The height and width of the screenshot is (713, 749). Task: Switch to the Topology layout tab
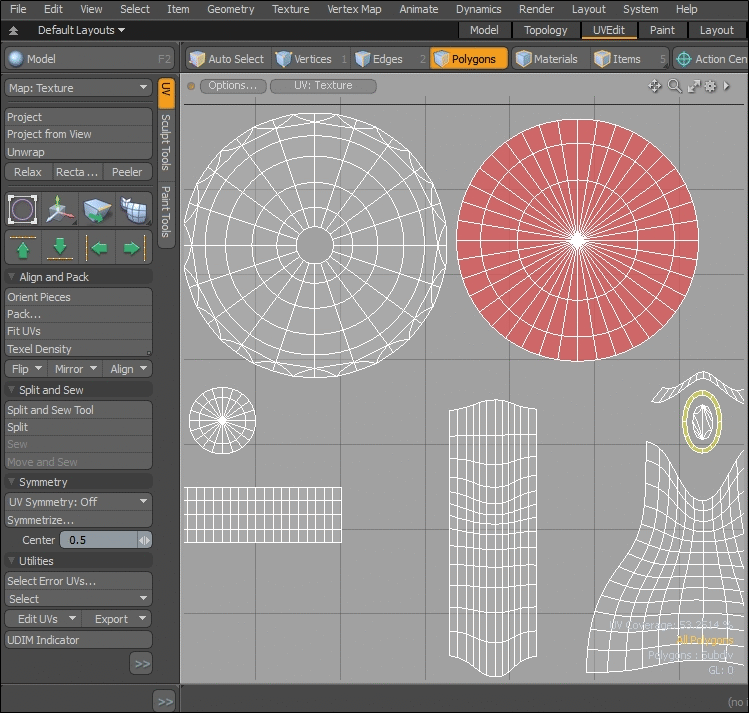(x=546, y=30)
